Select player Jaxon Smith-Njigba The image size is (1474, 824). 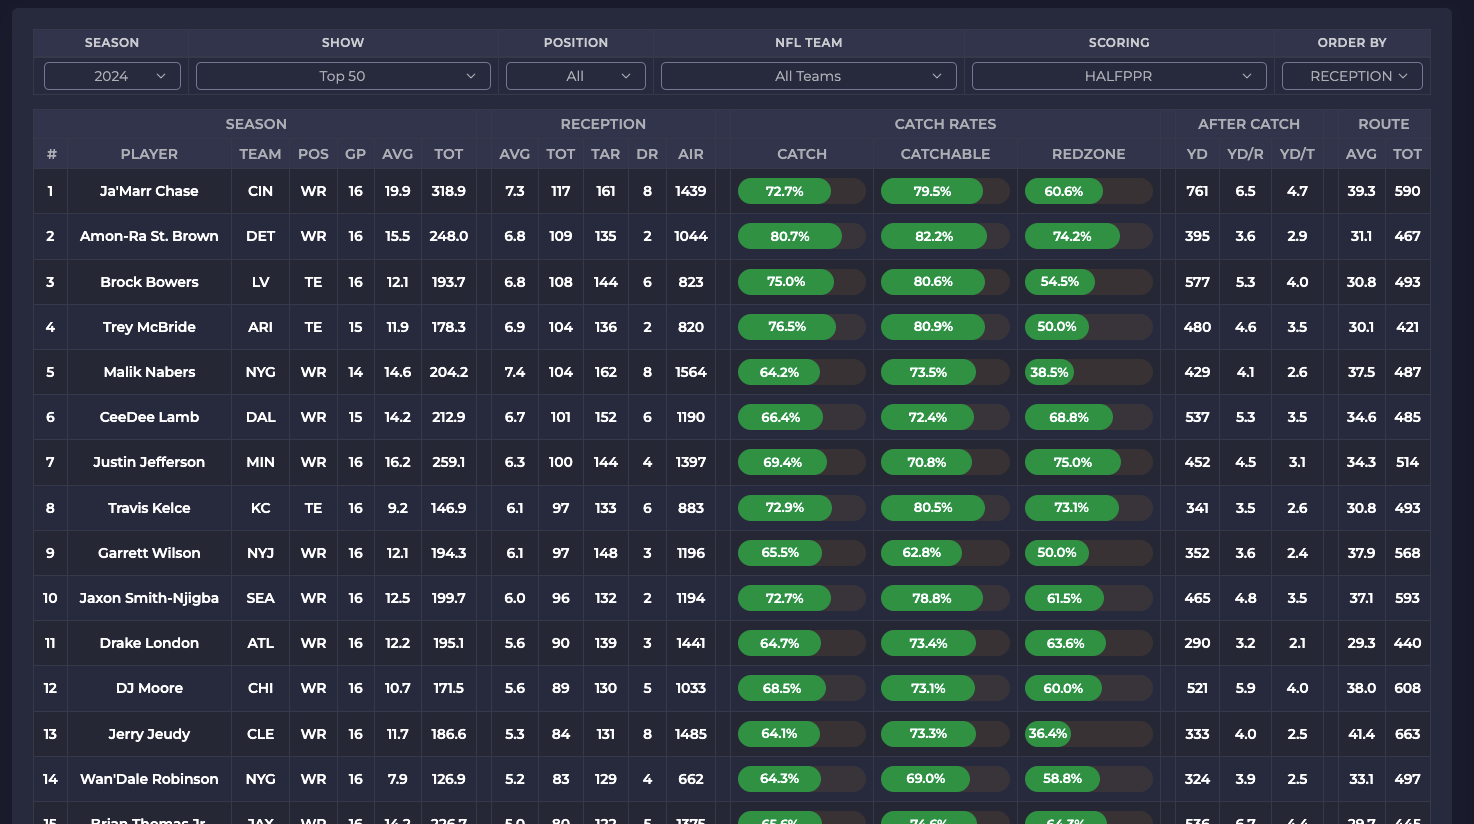pos(149,598)
